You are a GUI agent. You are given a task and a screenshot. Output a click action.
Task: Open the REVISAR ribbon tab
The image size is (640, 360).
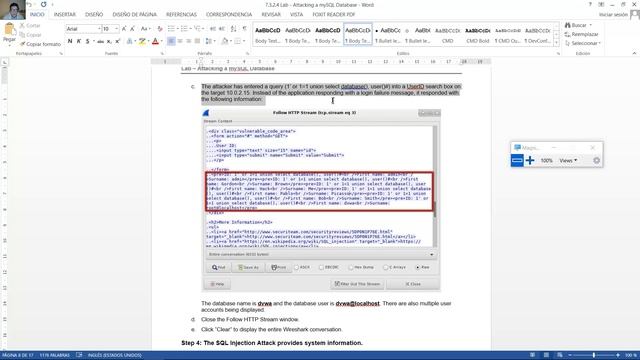point(271,14)
